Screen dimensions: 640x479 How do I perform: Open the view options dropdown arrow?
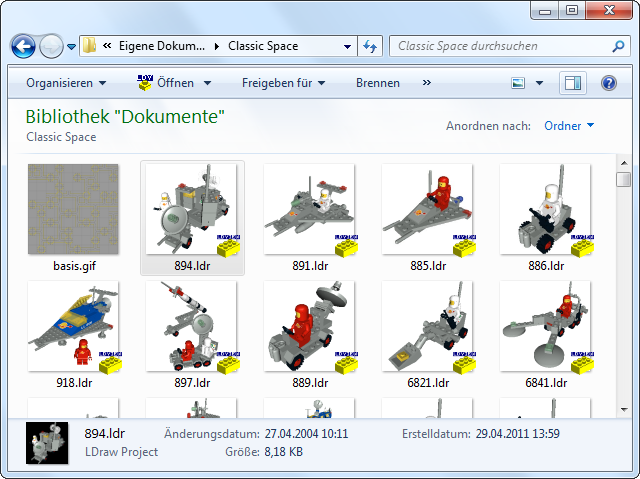539,83
